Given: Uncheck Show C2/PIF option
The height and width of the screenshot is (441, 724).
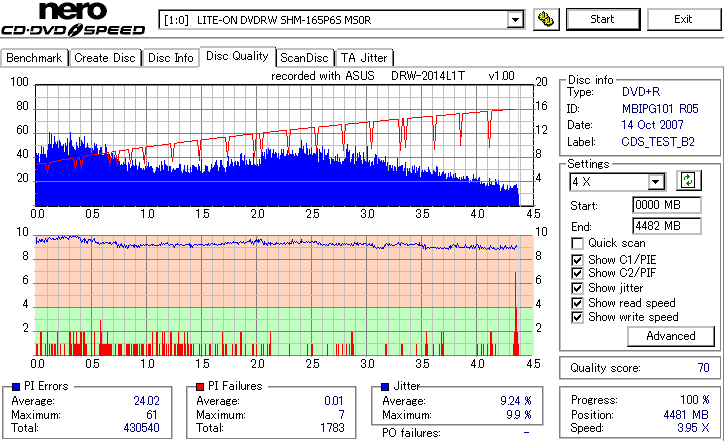Looking at the screenshot, I should pos(577,273).
